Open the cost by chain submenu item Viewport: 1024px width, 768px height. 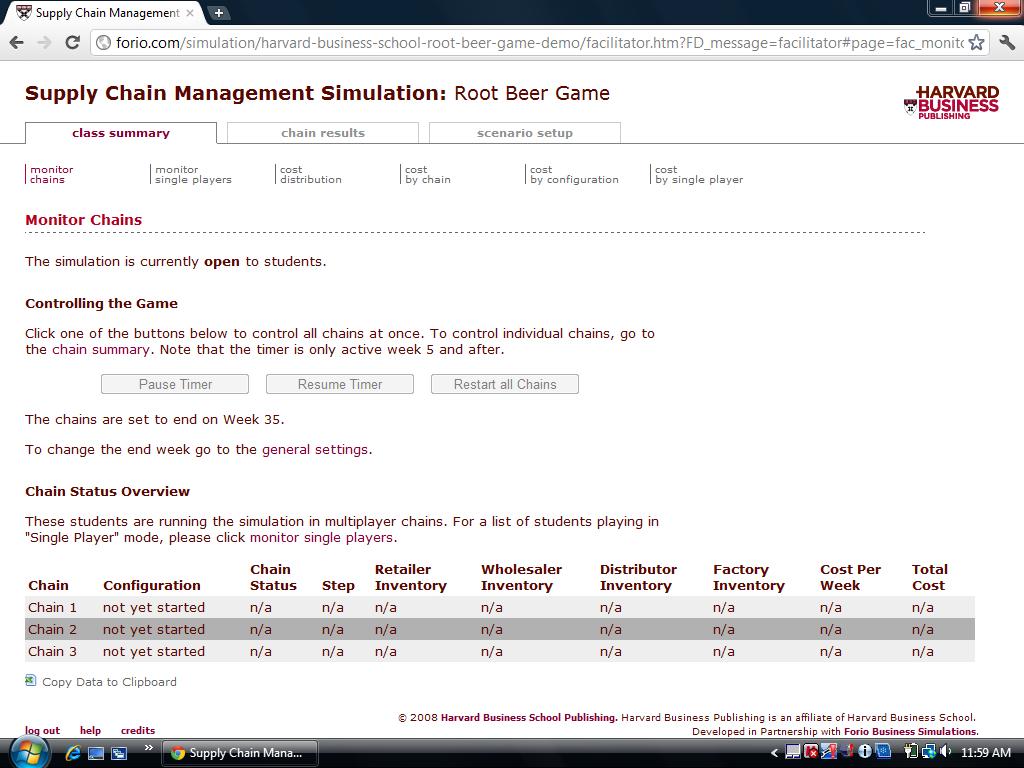428,174
